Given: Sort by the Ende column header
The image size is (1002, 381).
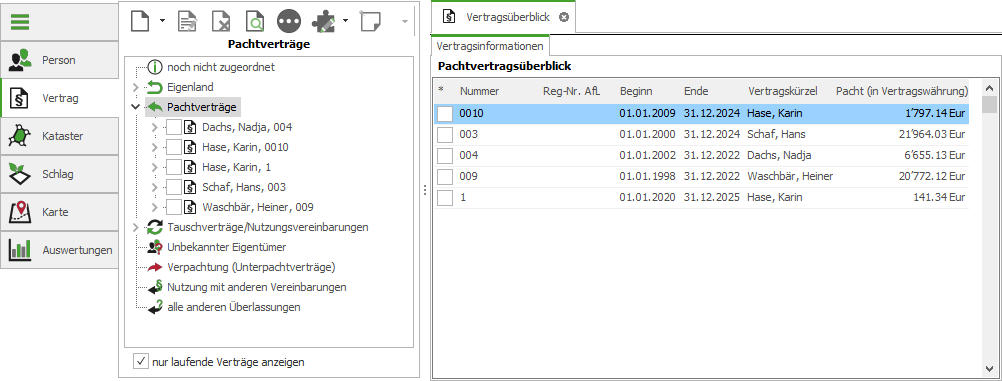Looking at the screenshot, I should click(x=696, y=91).
